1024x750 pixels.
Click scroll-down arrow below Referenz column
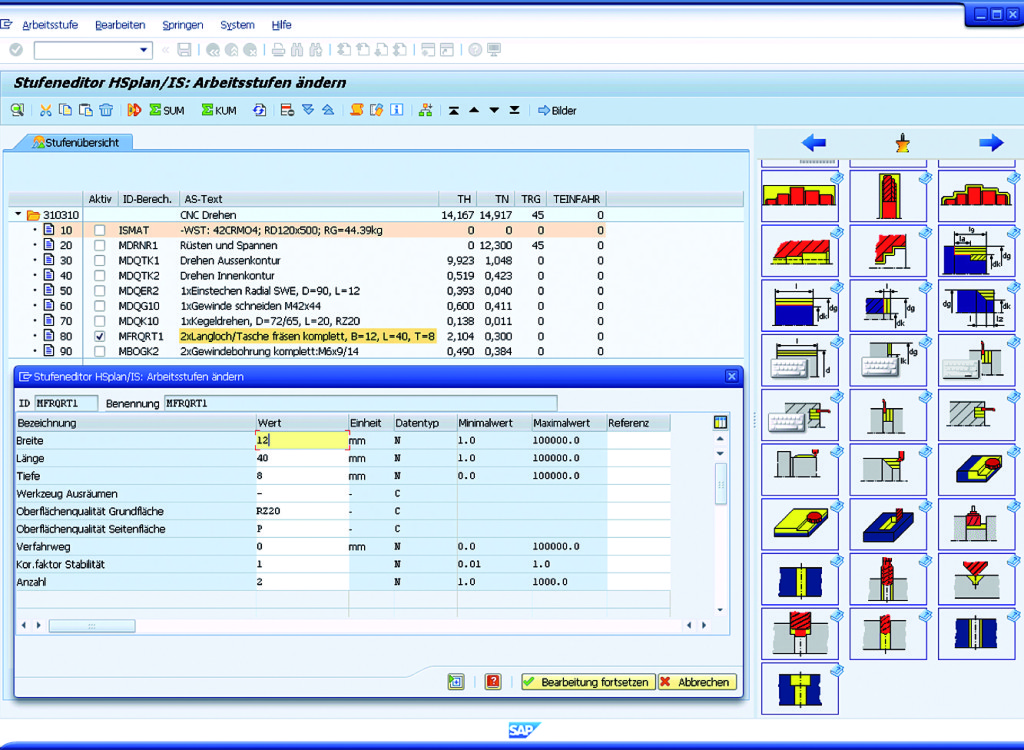point(720,610)
